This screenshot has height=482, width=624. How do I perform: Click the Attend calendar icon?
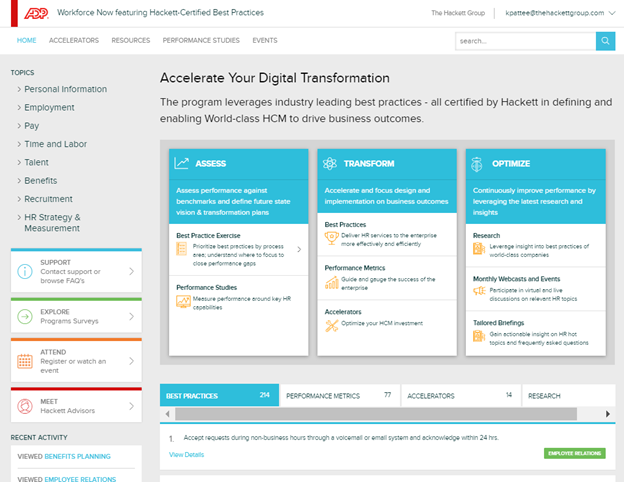point(25,361)
